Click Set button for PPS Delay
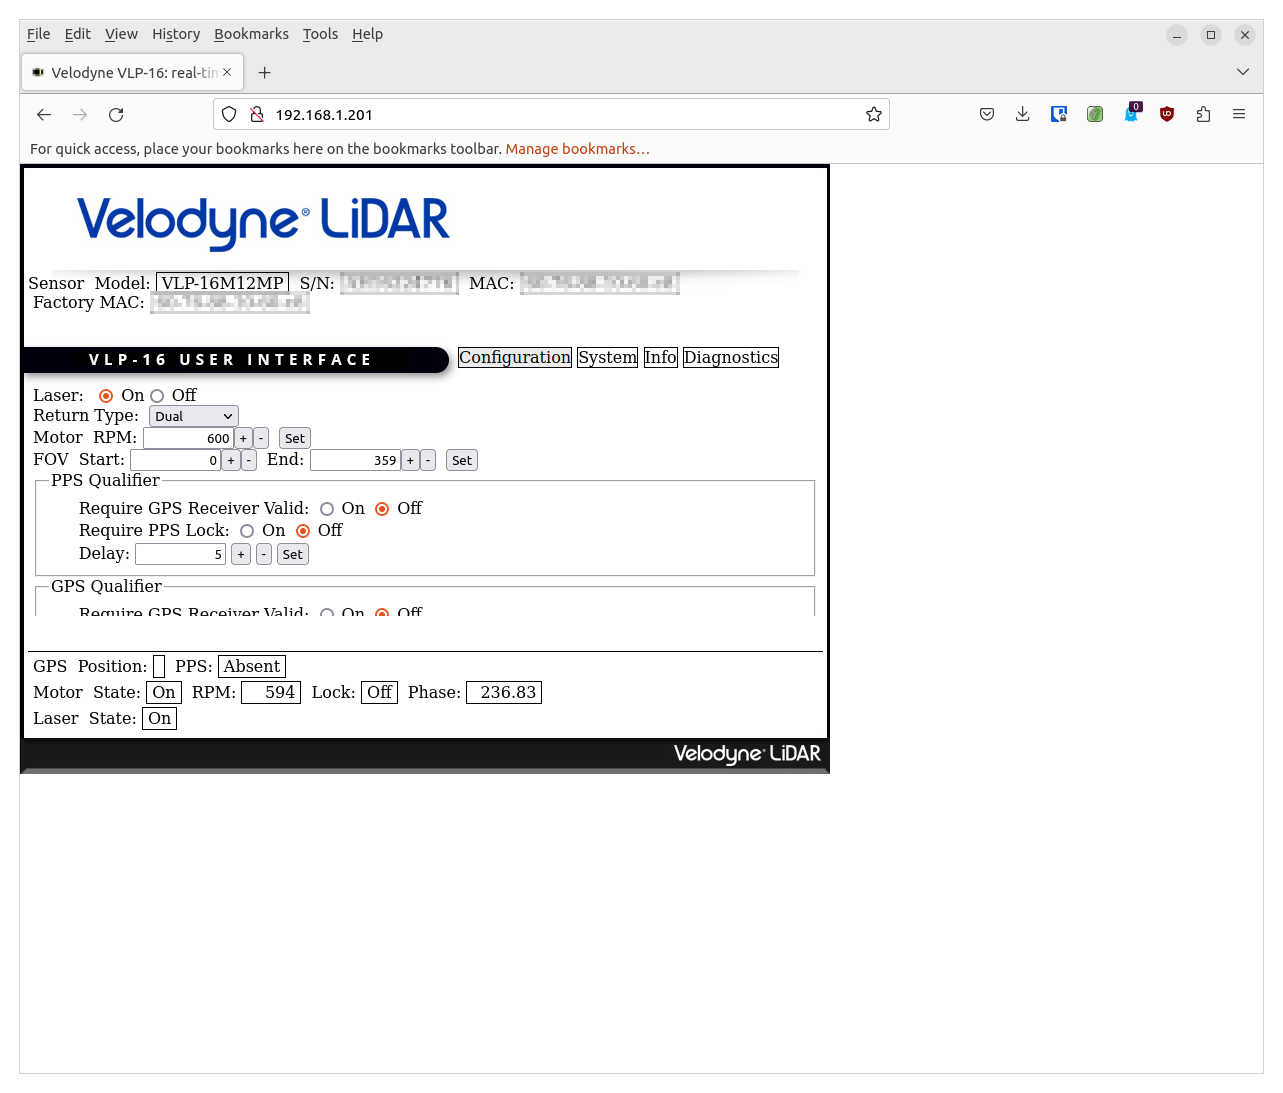This screenshot has width=1283, height=1093. (x=293, y=554)
